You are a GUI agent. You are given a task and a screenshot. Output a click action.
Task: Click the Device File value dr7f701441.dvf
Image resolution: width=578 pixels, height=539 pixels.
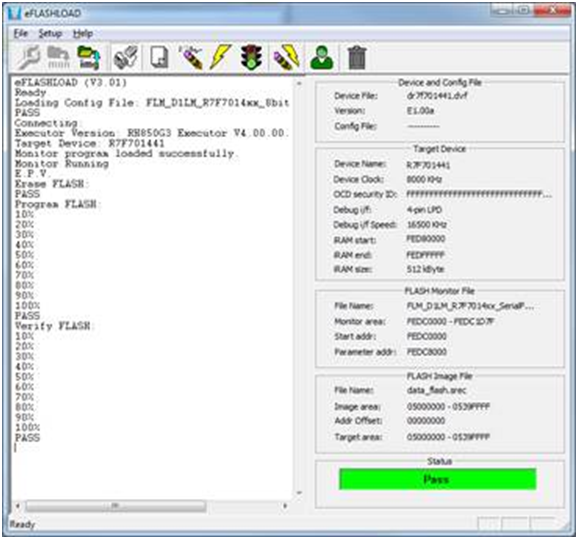[437, 96]
